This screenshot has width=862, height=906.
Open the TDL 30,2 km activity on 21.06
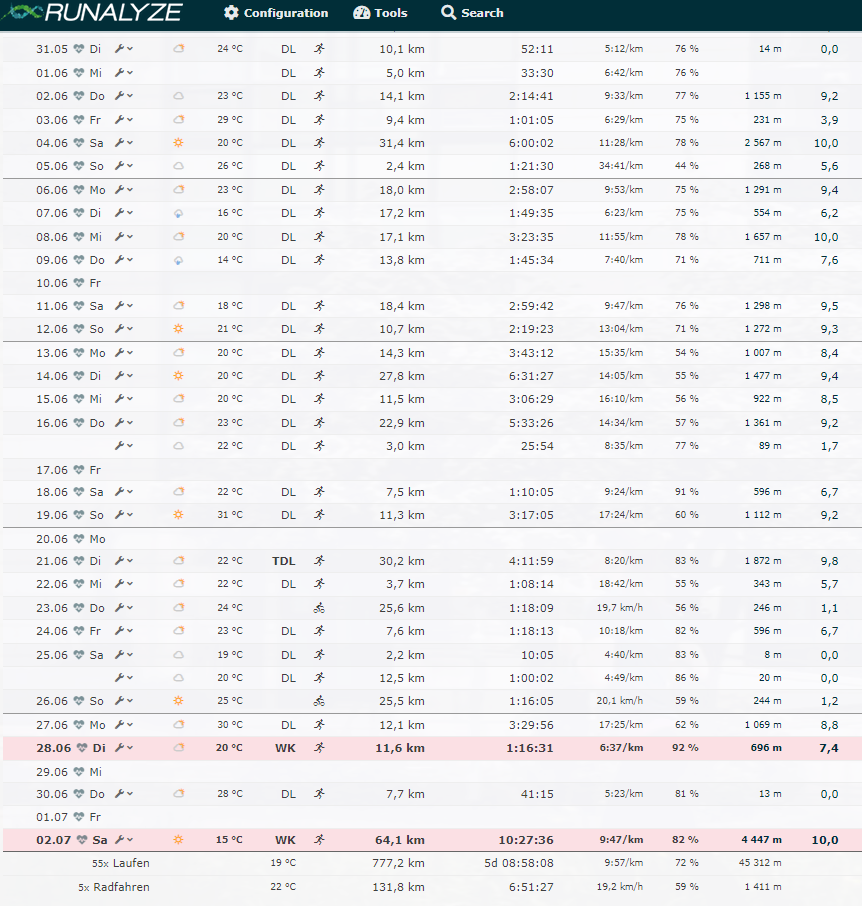(x=400, y=562)
